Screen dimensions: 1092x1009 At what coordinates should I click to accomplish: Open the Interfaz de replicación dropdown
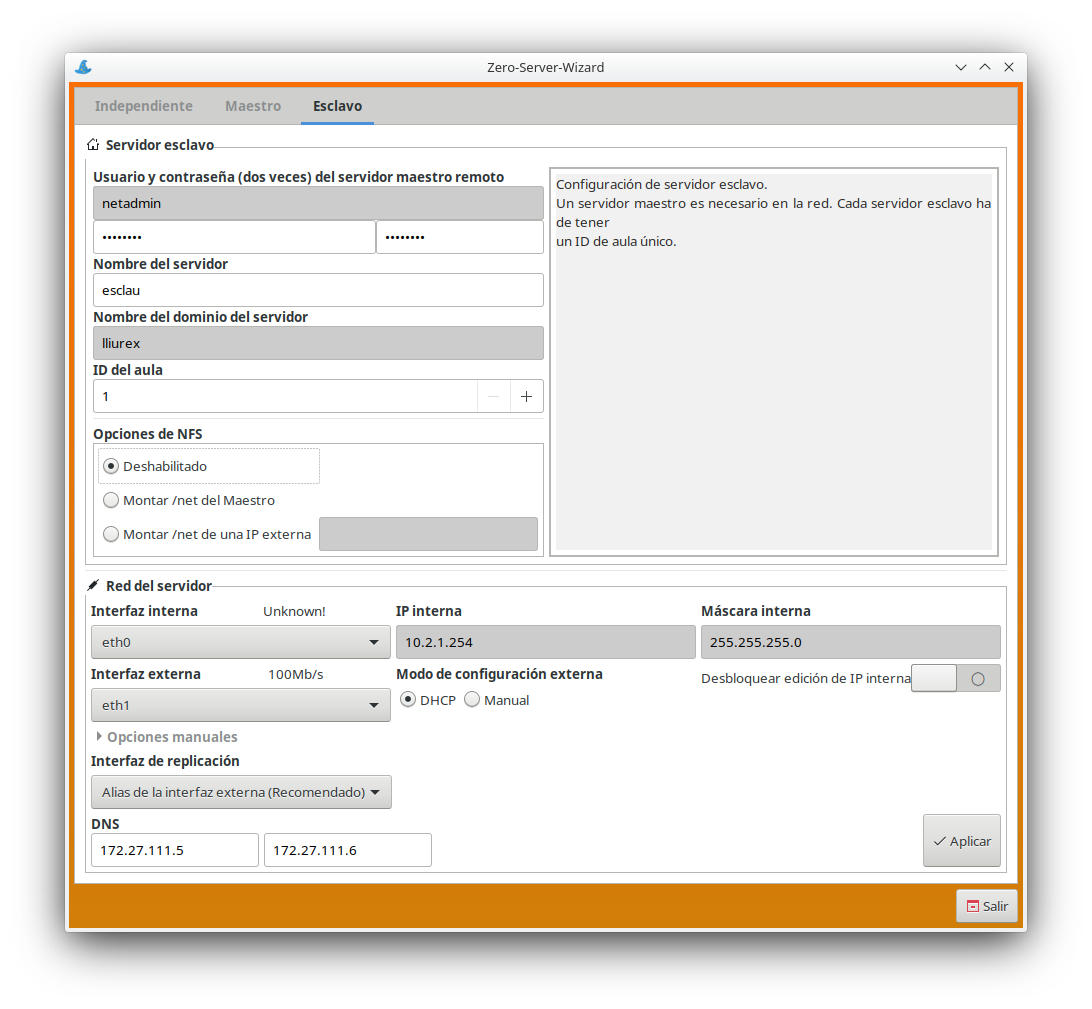[240, 792]
